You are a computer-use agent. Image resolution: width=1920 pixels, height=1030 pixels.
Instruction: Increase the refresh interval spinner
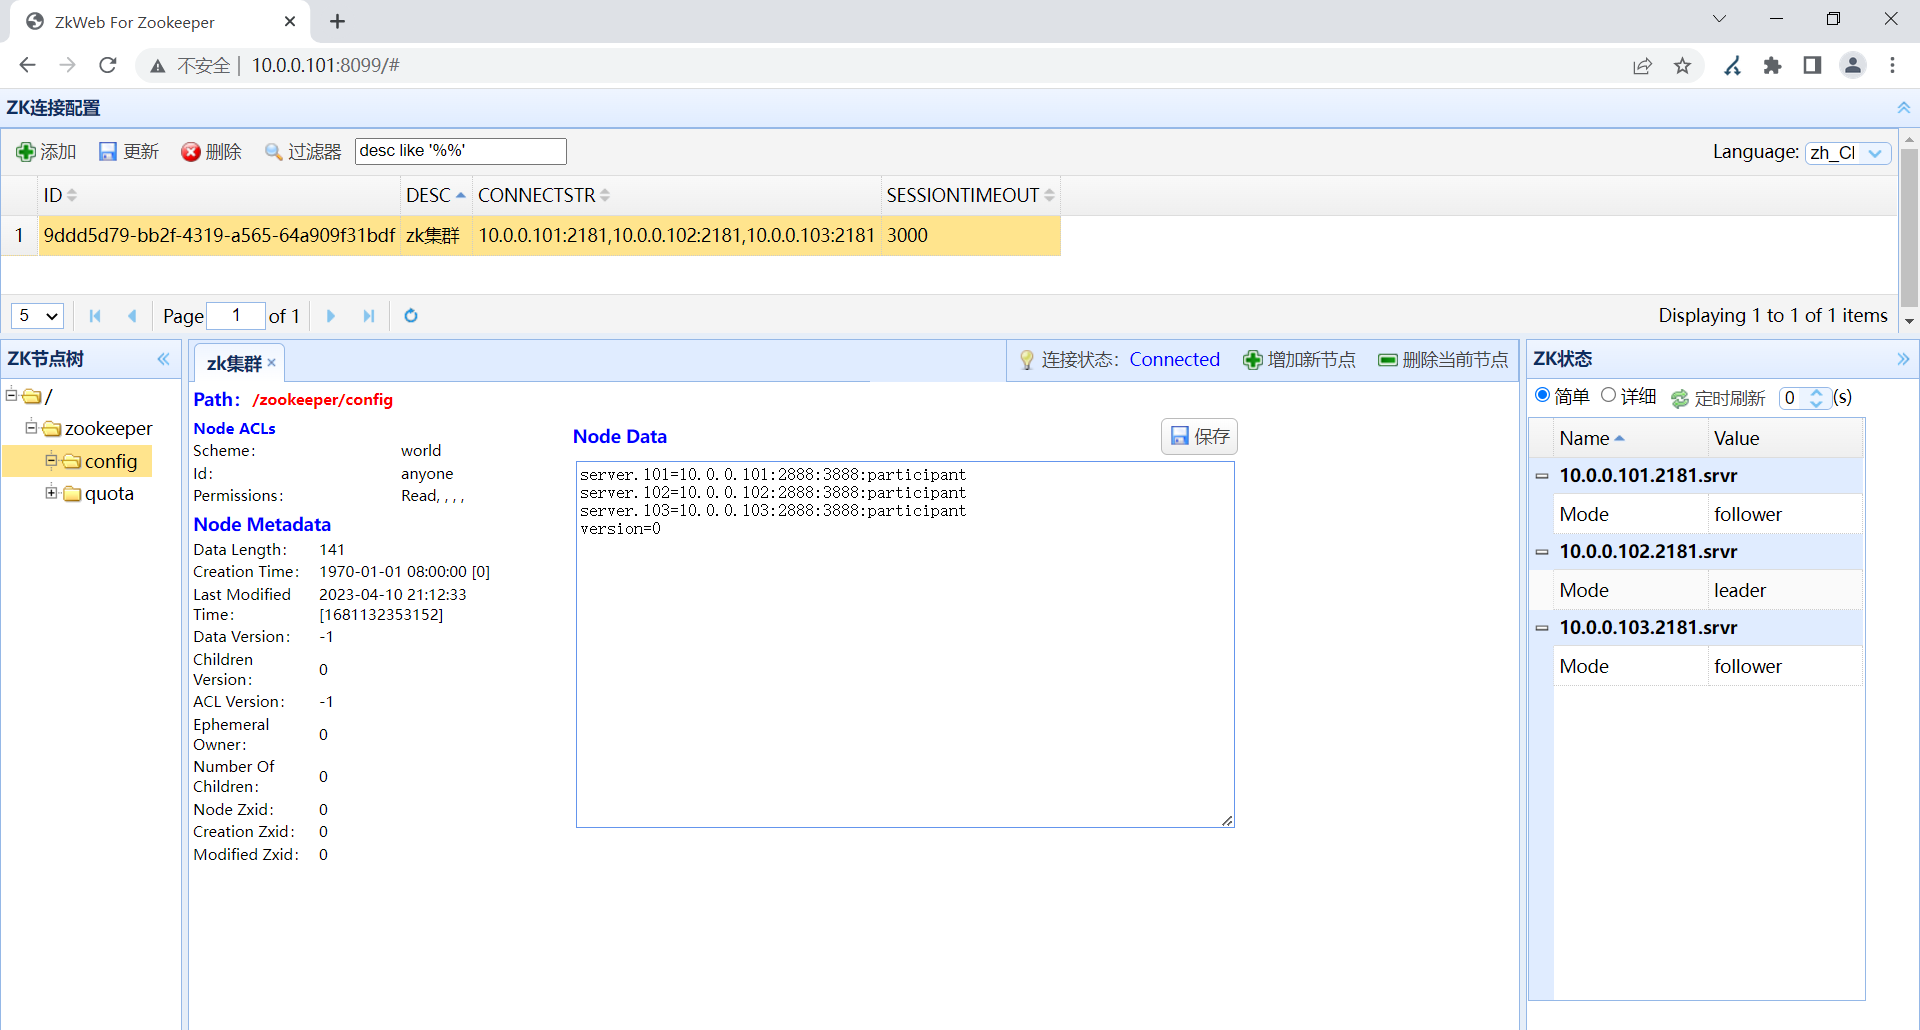click(1817, 392)
